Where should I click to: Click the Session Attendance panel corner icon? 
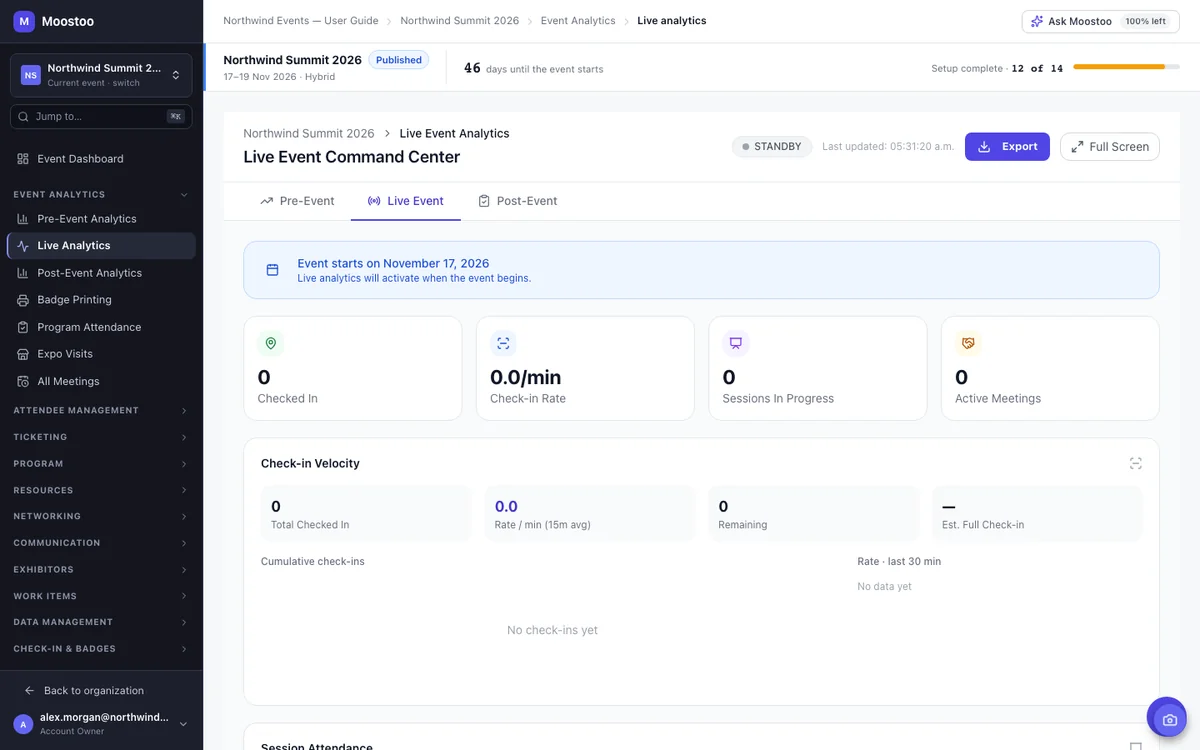[x=1136, y=747]
